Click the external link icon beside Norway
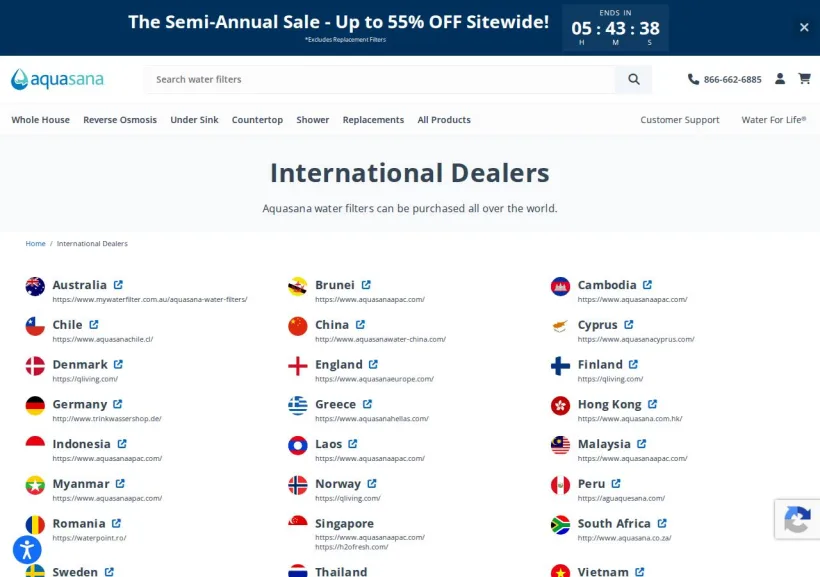The width and height of the screenshot is (820, 577). point(372,483)
